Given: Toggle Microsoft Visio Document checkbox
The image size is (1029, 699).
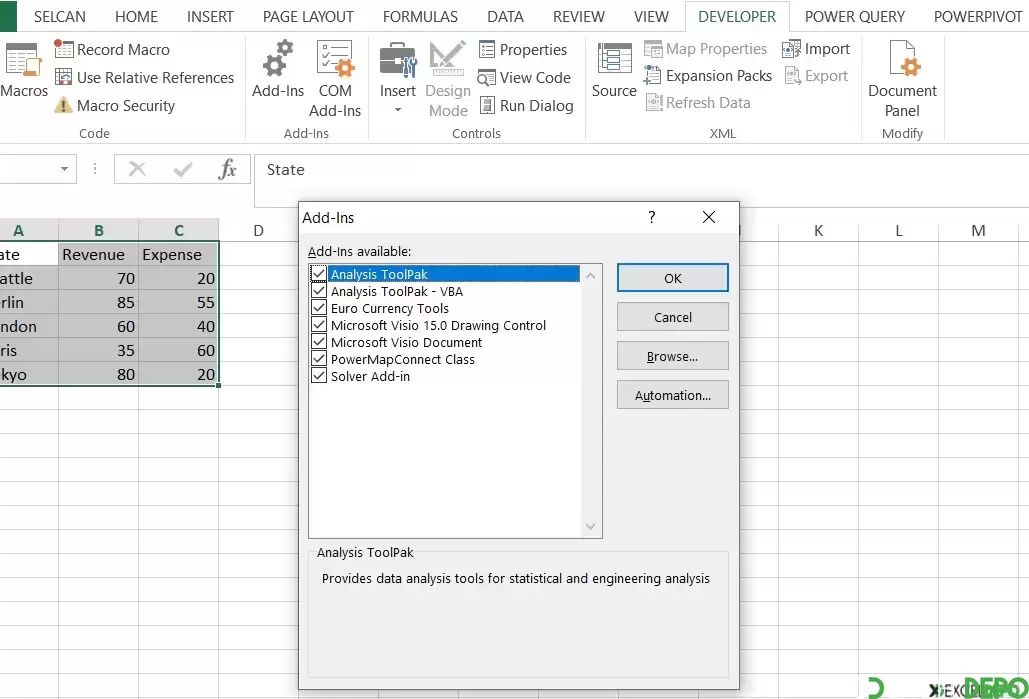Looking at the screenshot, I should point(319,341).
